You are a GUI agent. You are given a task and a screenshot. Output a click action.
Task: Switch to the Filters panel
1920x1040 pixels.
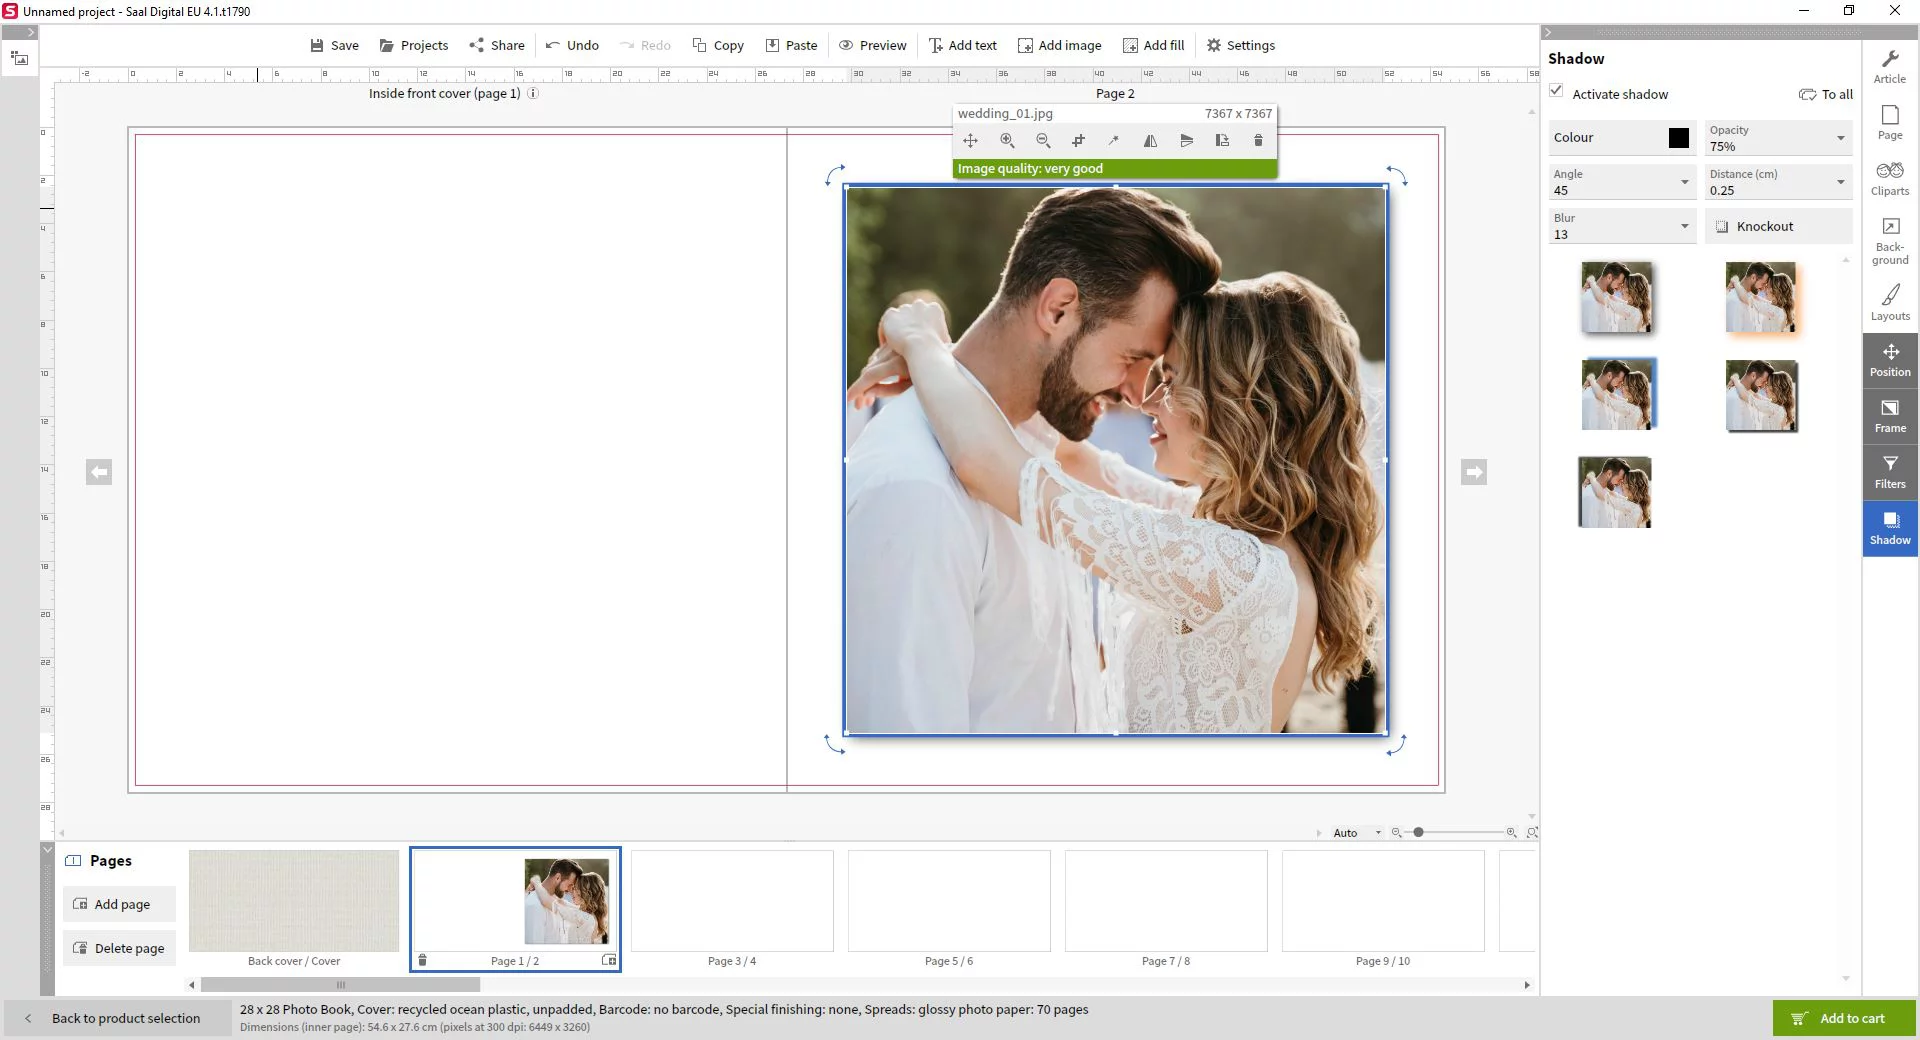pos(1889,471)
